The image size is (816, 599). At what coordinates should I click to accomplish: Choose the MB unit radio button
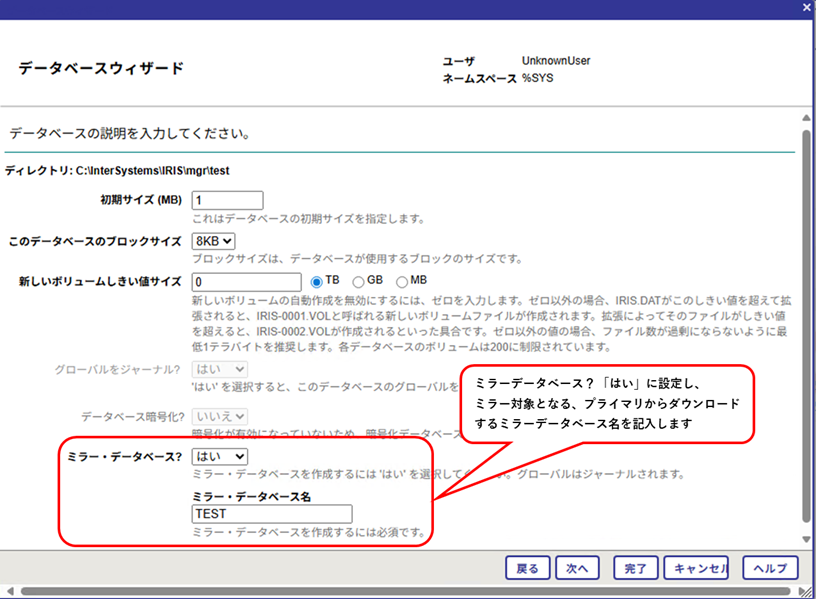(x=402, y=281)
